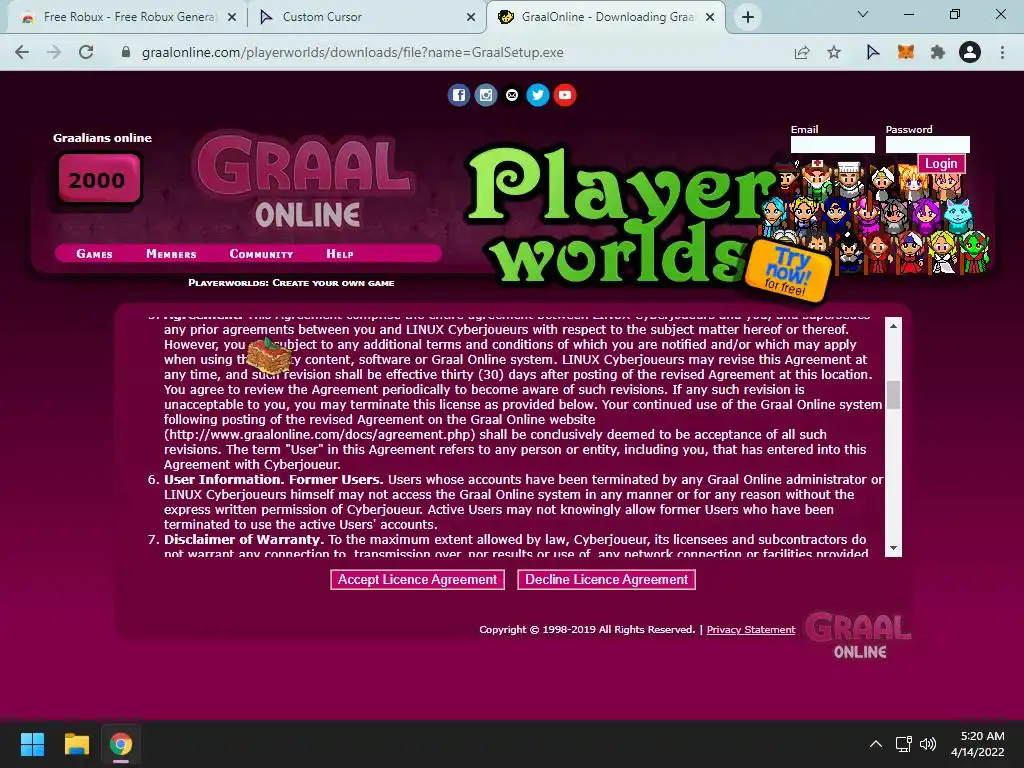1024x768 pixels.
Task: Close the GraalOnline tab
Action: [710, 17]
